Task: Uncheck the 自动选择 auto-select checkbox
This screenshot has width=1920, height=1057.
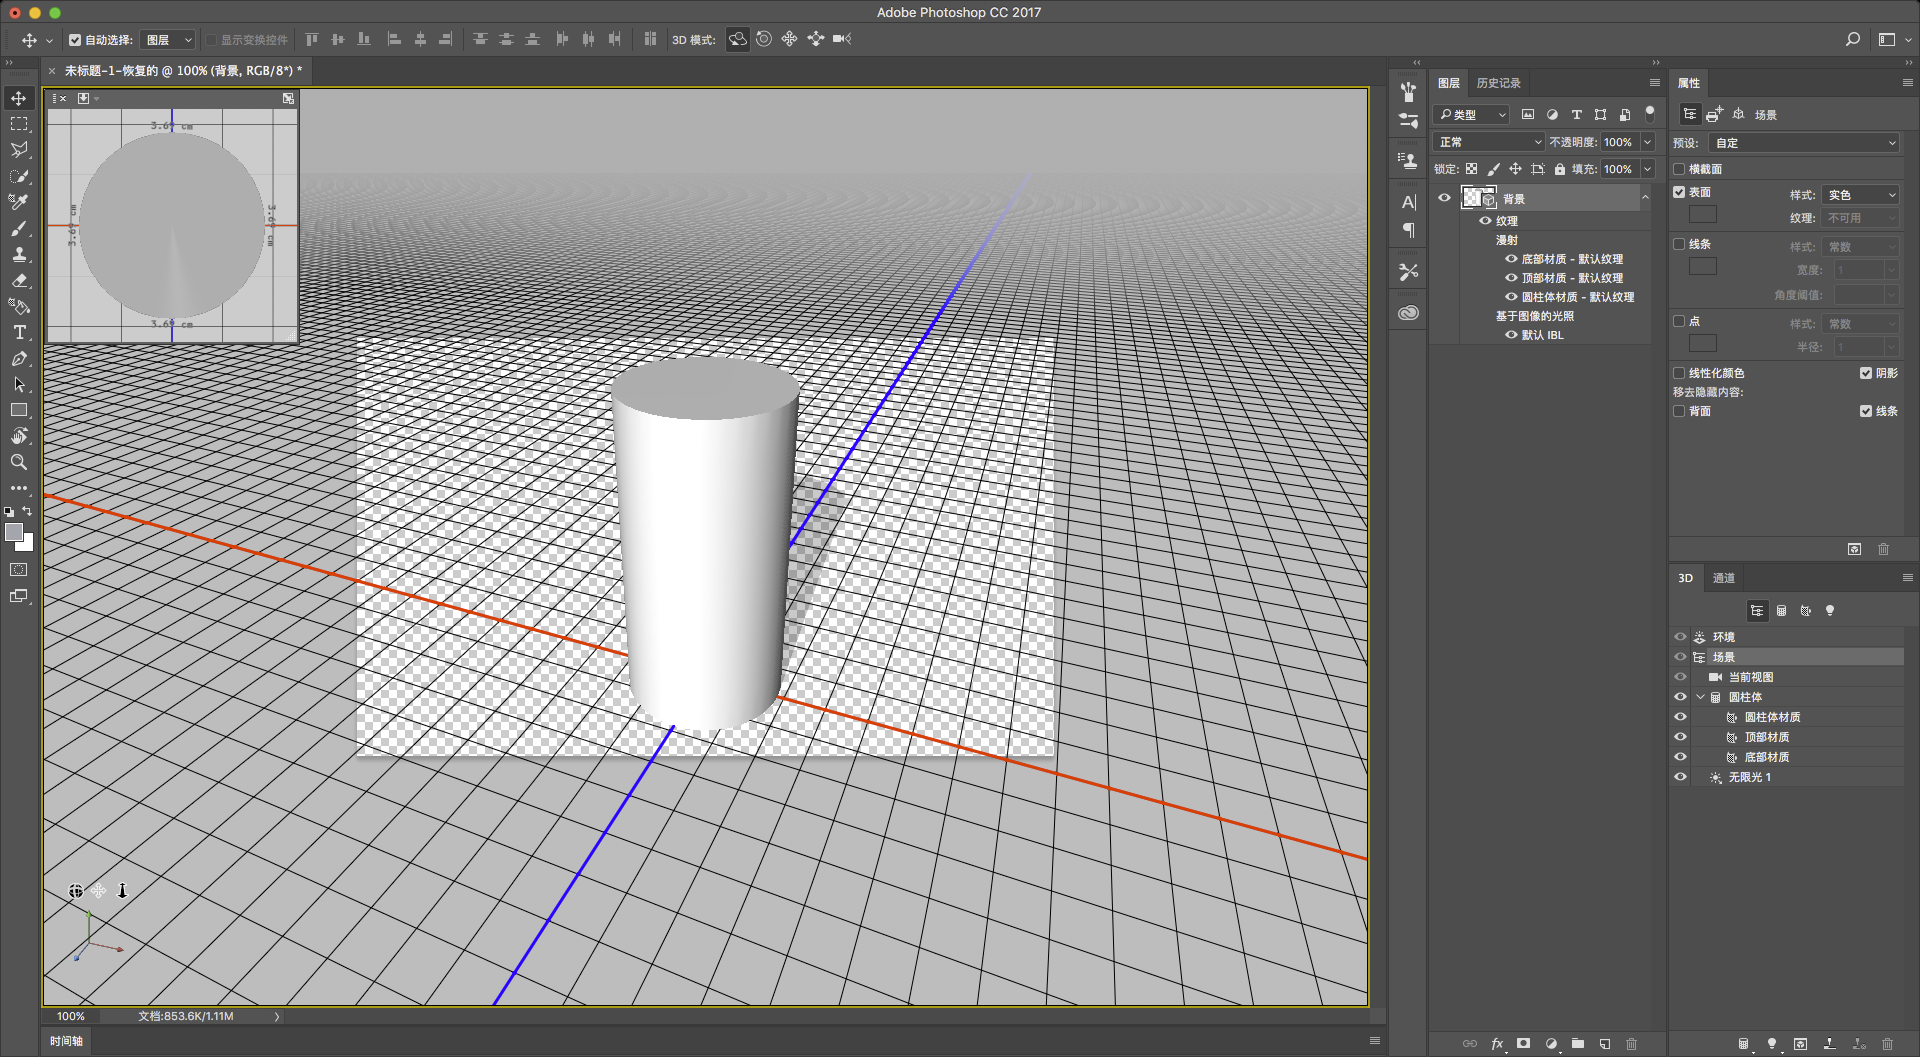Action: pos(75,40)
